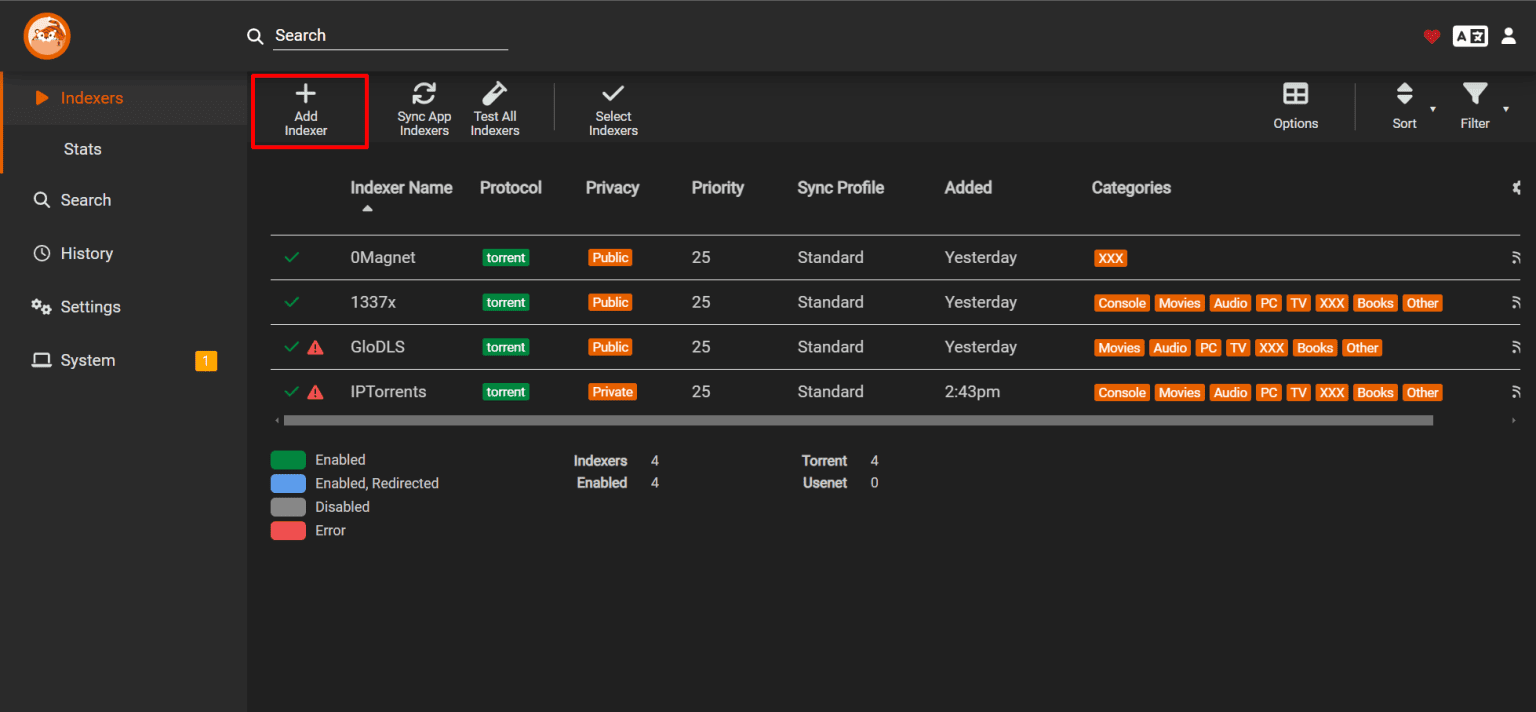1536x712 pixels.
Task: Open the Filter dropdown
Action: (x=1475, y=105)
